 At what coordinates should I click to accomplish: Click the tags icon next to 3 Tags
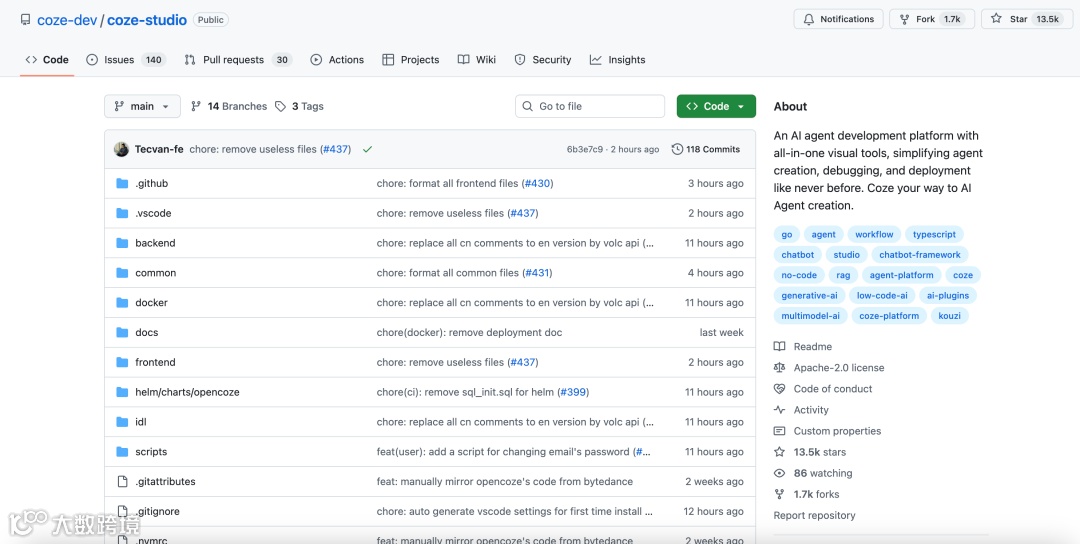click(280, 106)
